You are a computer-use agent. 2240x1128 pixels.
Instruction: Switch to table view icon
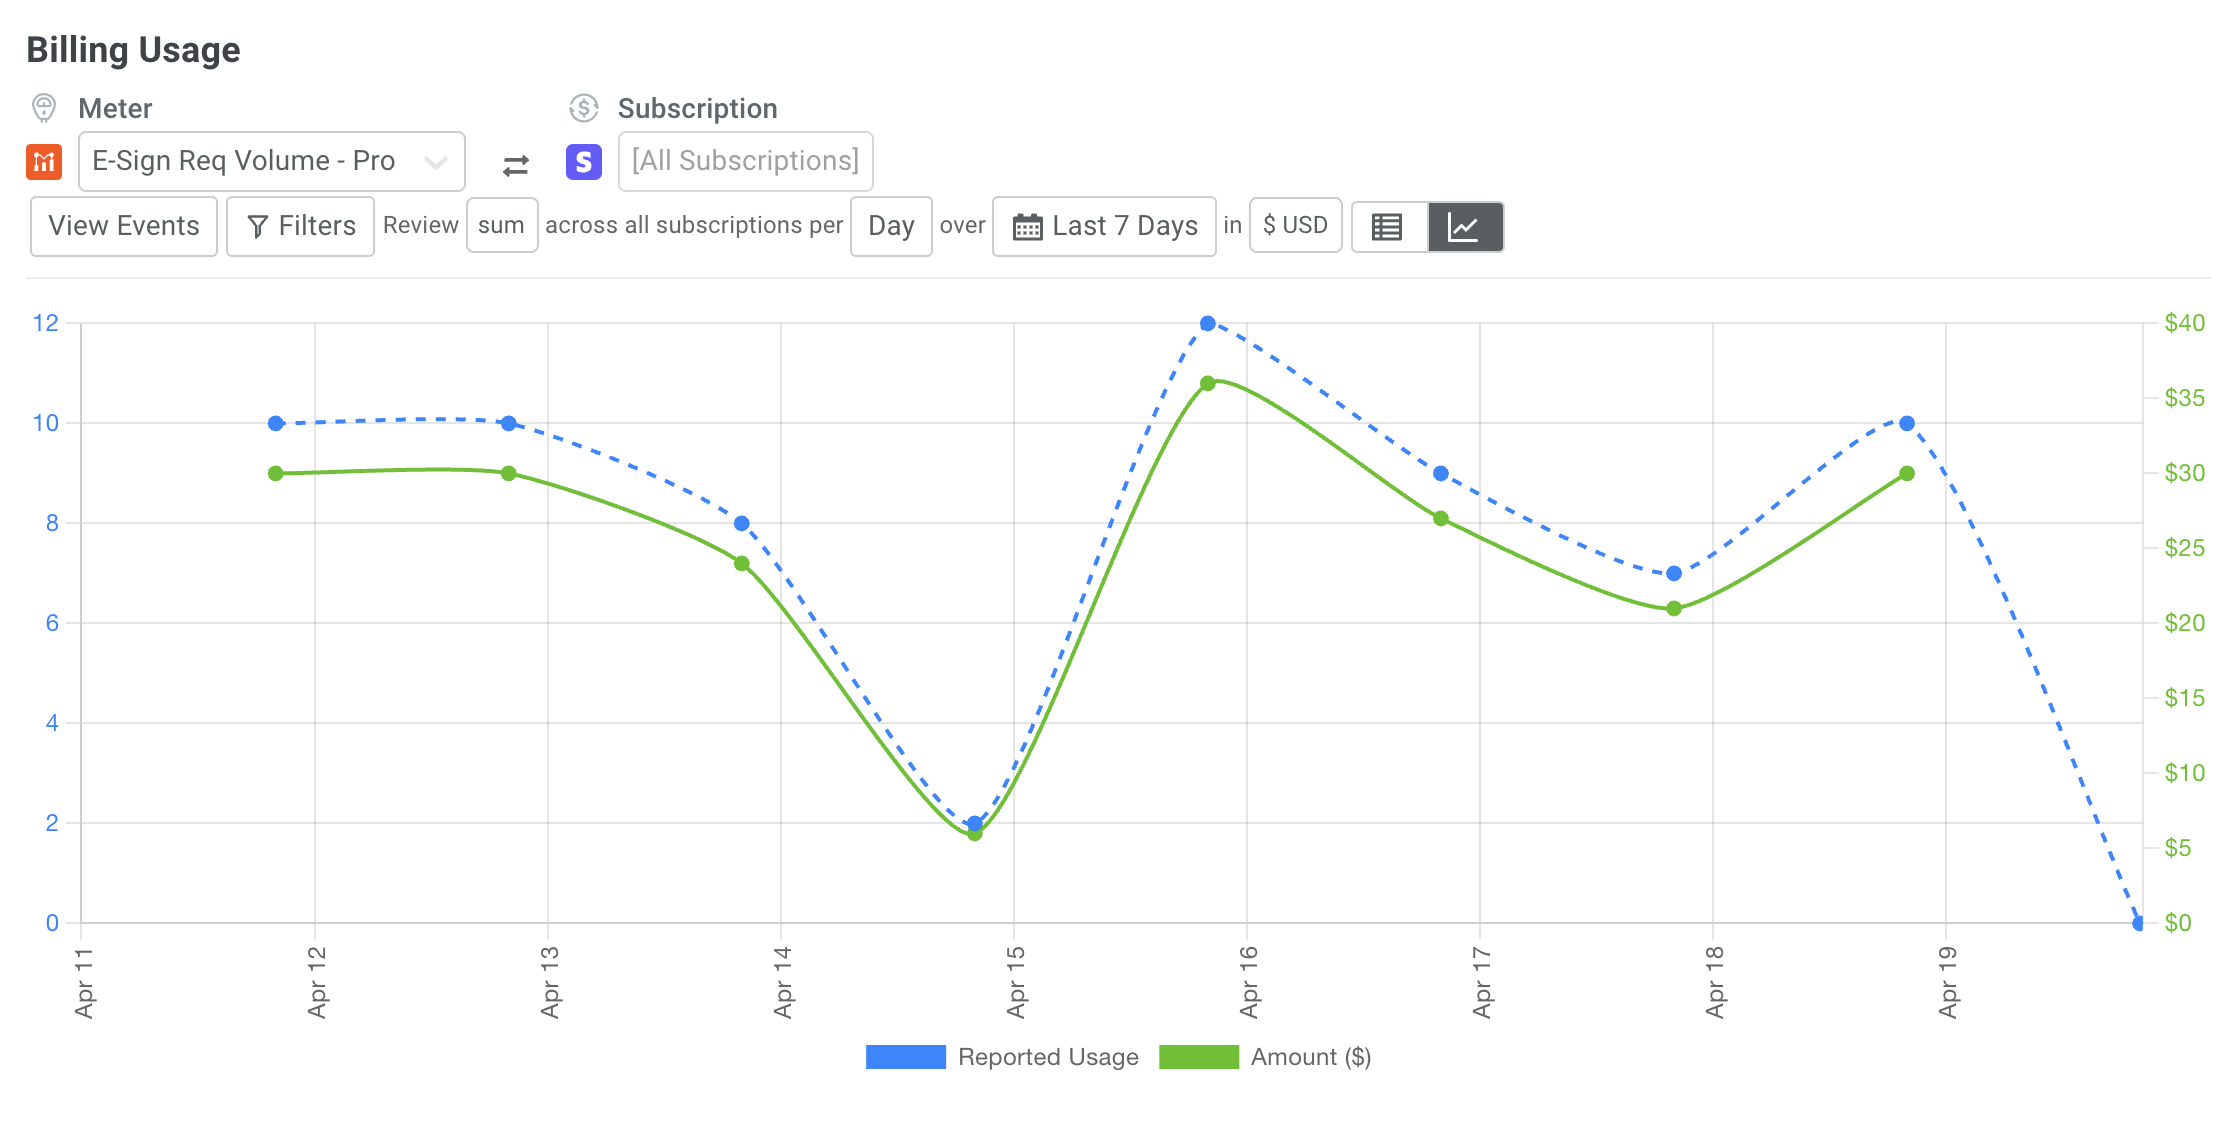1389,226
